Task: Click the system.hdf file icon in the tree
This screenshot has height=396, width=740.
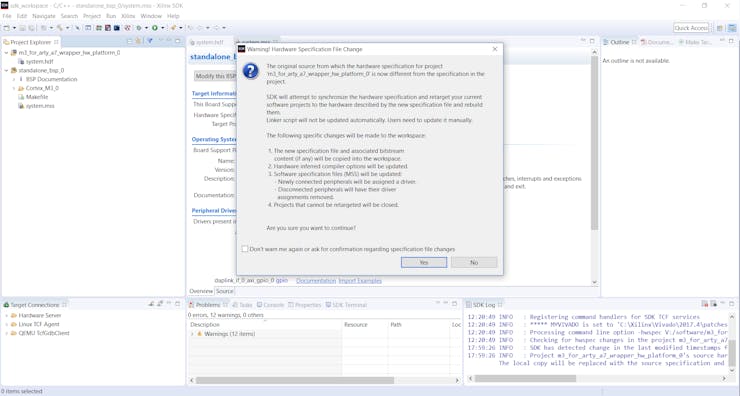Action: click(x=21, y=61)
